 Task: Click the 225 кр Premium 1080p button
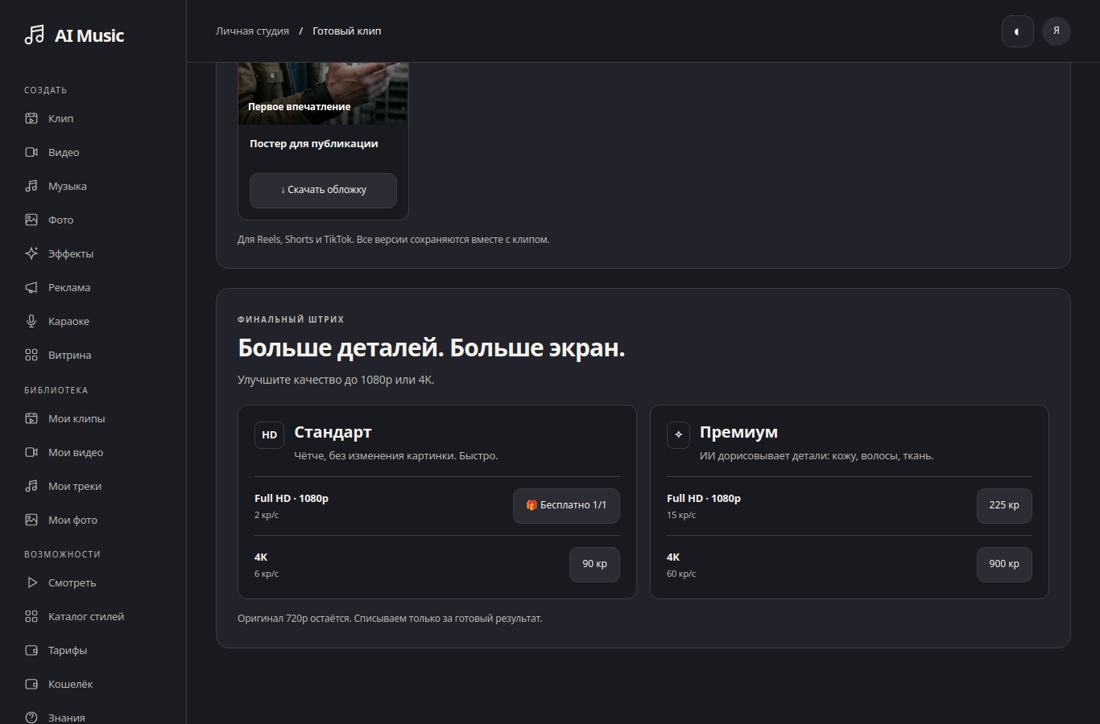[x=1004, y=505]
